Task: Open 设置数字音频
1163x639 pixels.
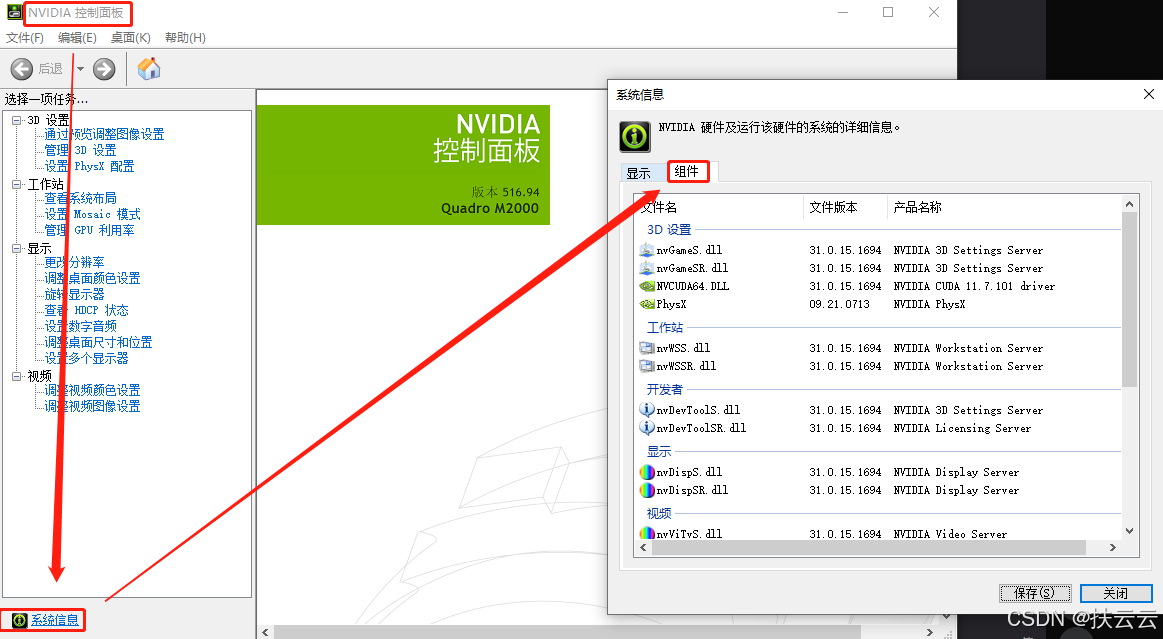Action: click(80, 326)
